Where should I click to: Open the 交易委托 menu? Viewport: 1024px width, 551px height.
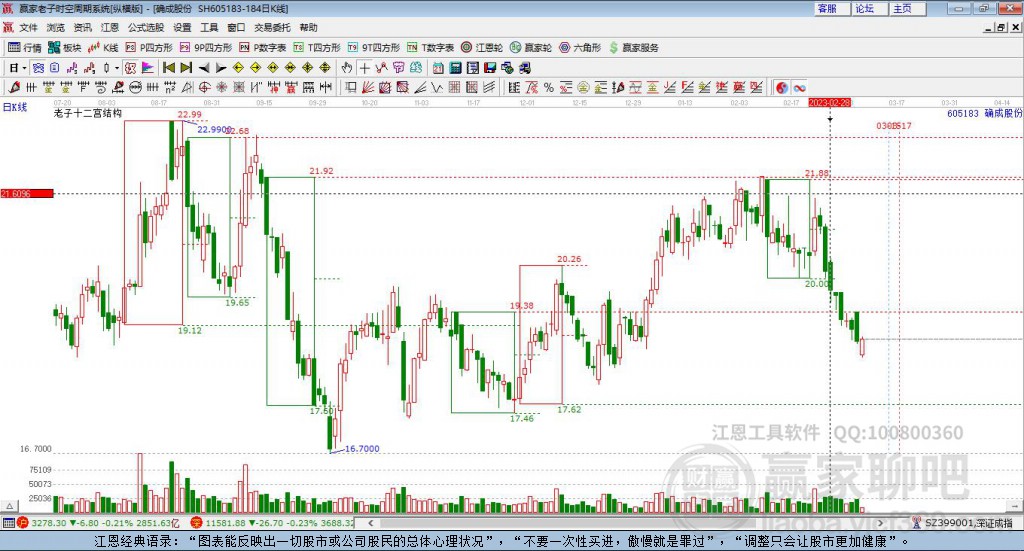coord(272,27)
